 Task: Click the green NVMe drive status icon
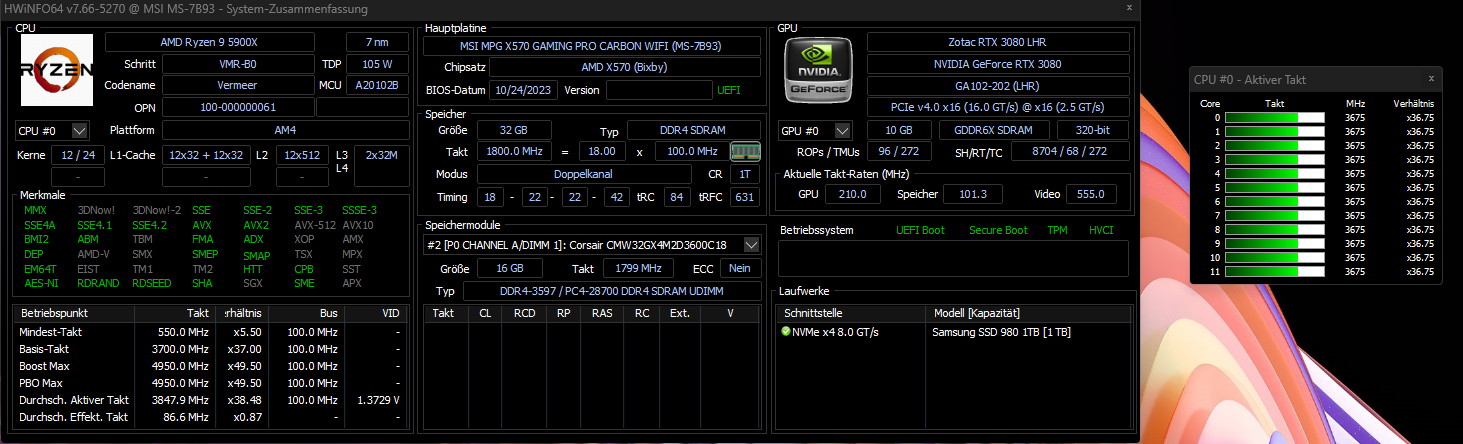786,331
